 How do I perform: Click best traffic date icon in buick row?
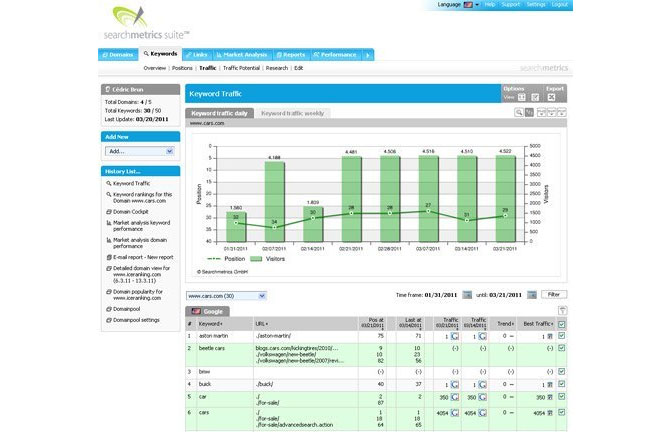tap(550, 384)
